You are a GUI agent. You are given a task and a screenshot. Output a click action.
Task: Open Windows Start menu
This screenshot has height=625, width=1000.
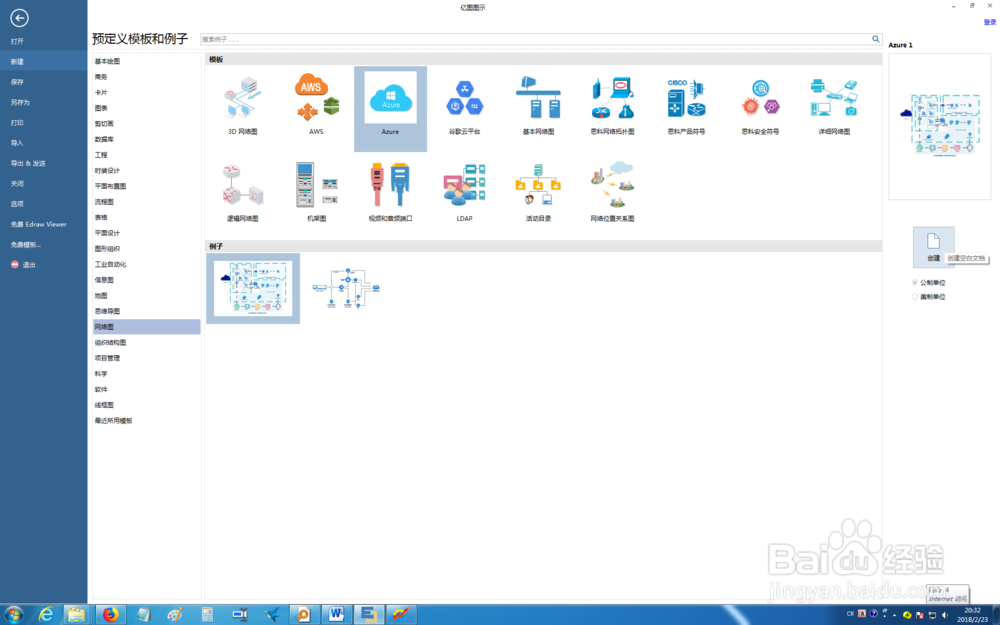click(13, 615)
